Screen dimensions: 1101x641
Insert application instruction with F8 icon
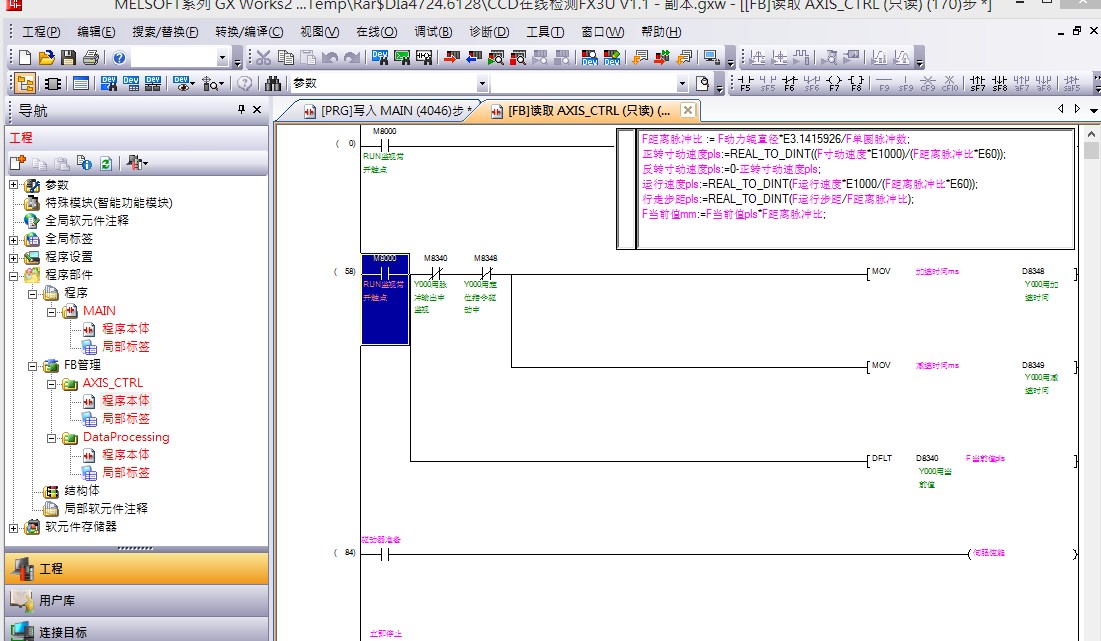(x=856, y=84)
